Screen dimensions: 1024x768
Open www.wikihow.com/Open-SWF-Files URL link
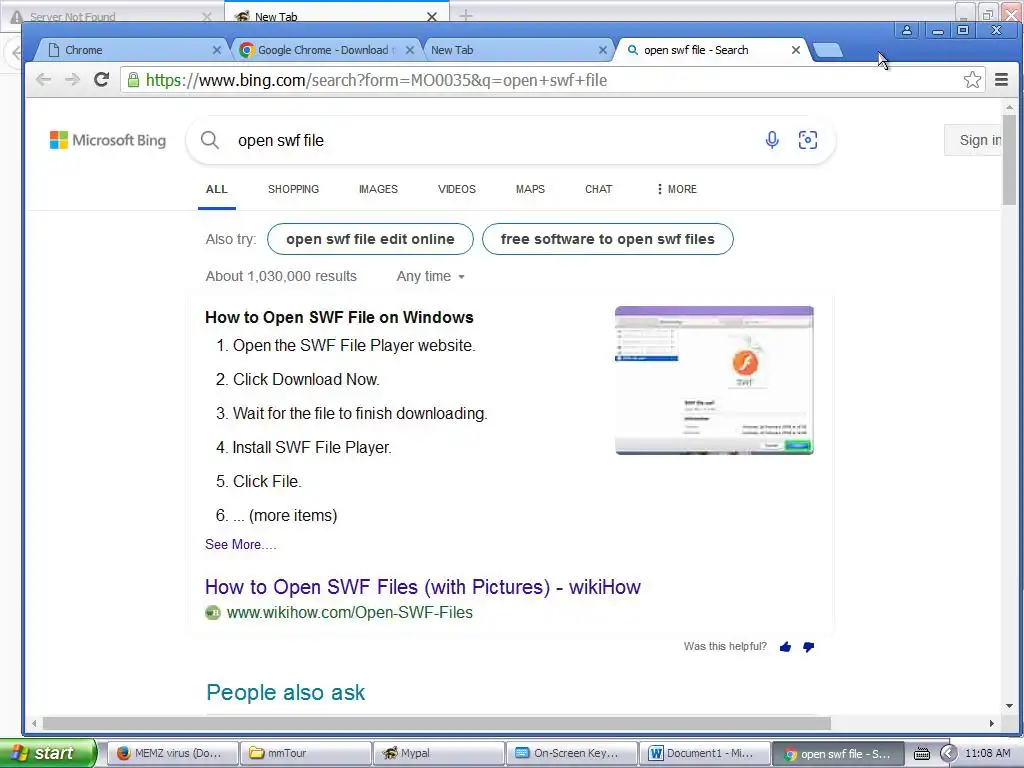349,613
